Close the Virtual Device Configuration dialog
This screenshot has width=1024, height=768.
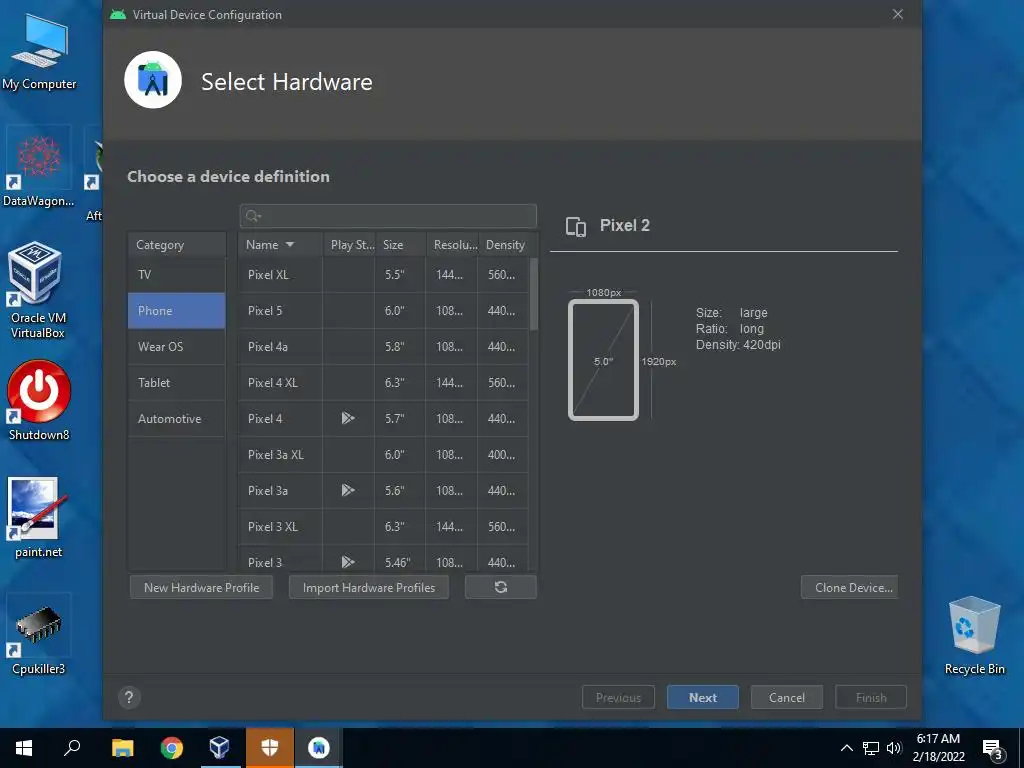tap(898, 14)
